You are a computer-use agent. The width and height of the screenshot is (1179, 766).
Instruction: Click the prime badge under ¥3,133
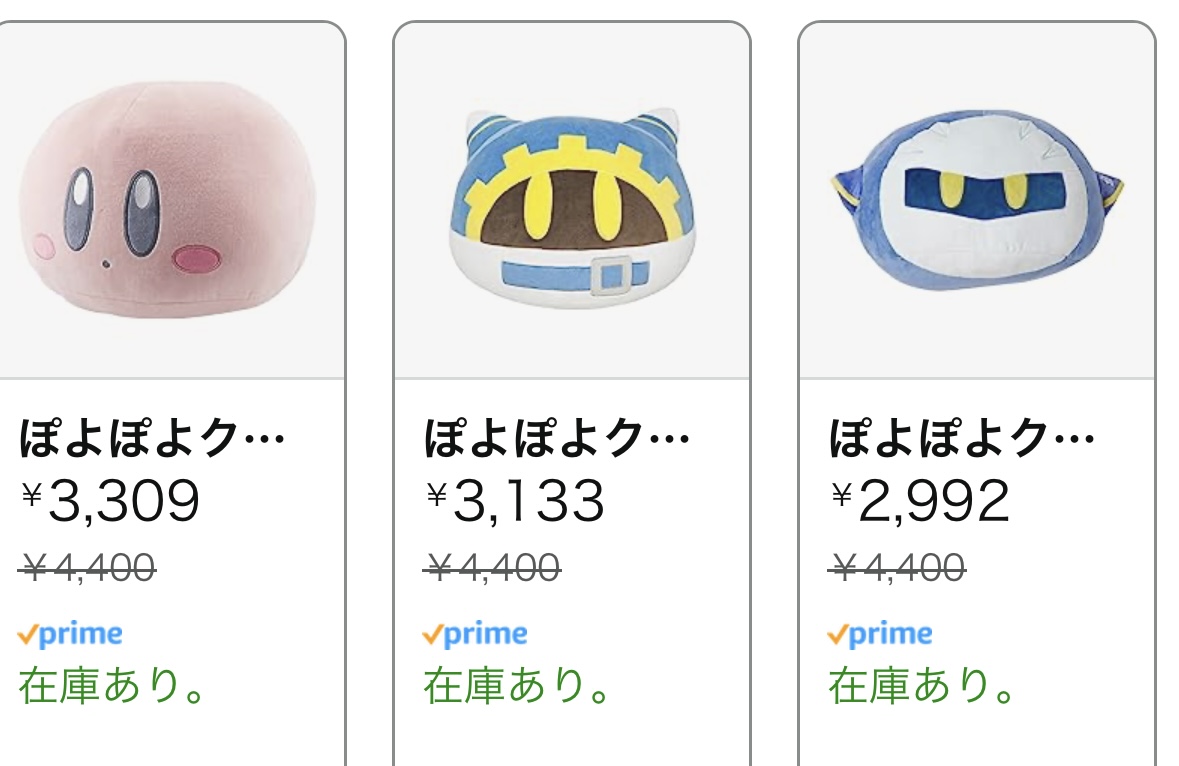click(x=476, y=634)
